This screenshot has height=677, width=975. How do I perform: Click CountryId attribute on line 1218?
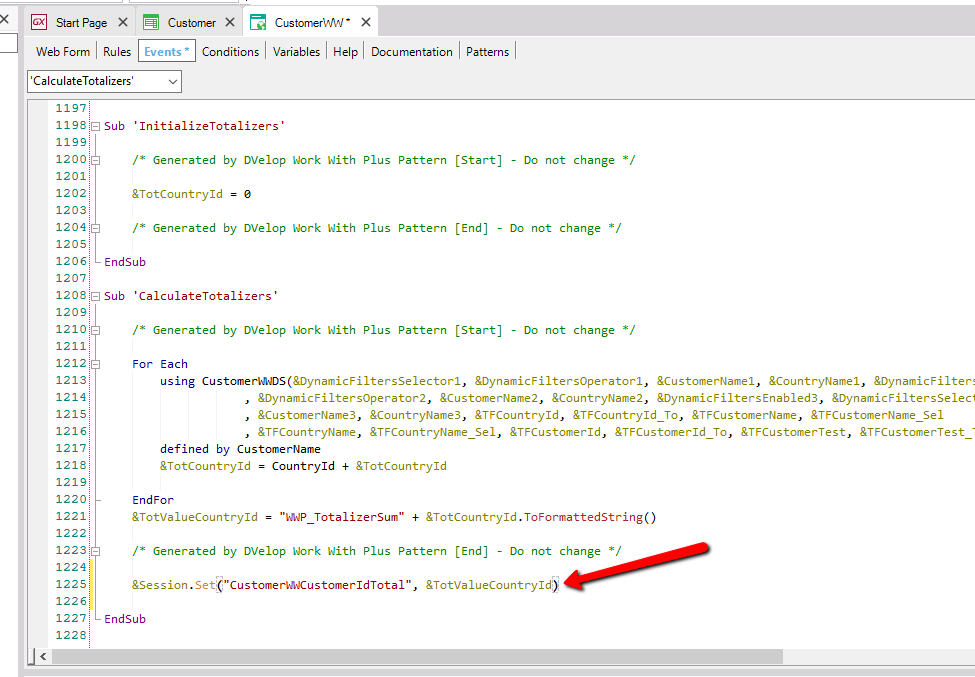pos(303,466)
